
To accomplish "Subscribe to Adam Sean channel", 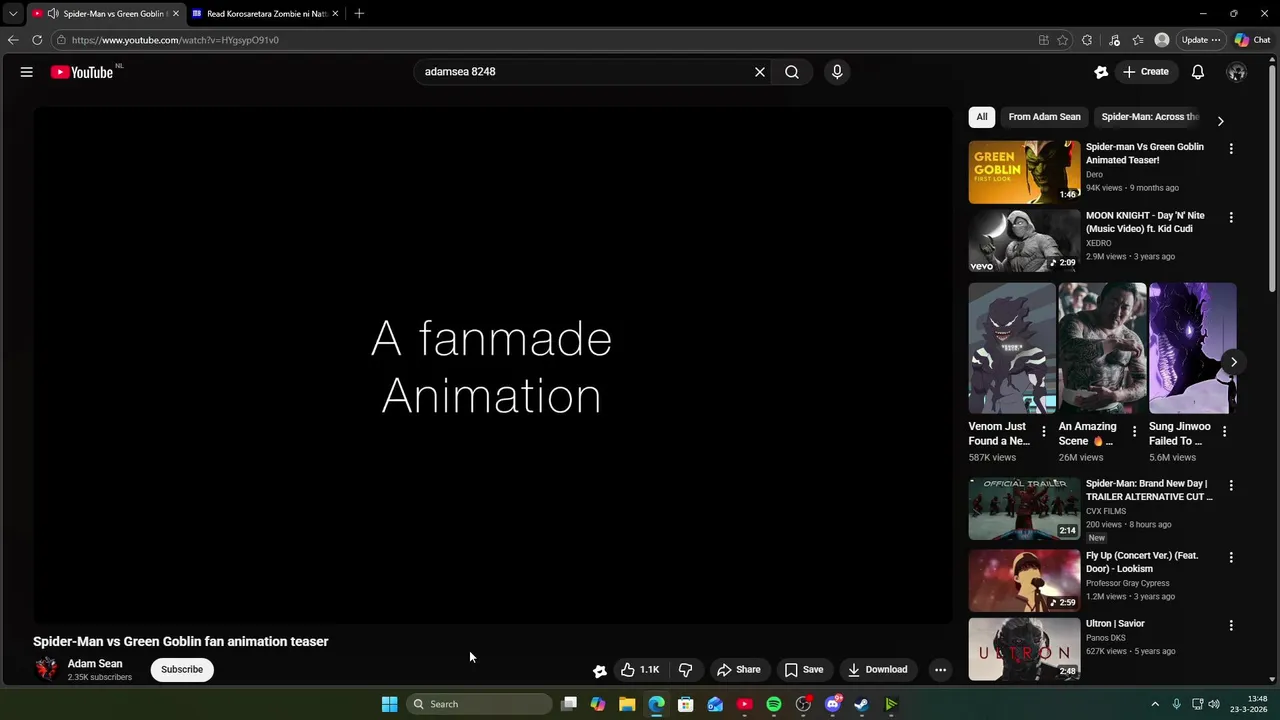I will point(182,670).
